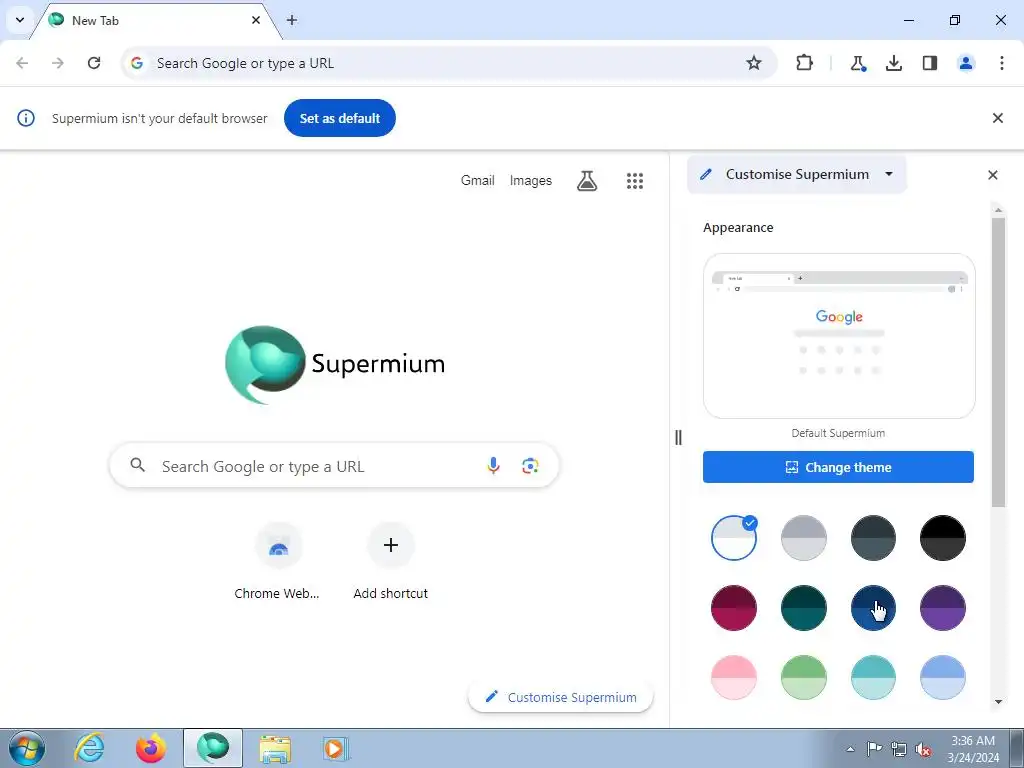Click the network tray icon
The height and width of the screenshot is (768, 1024).
click(899, 749)
